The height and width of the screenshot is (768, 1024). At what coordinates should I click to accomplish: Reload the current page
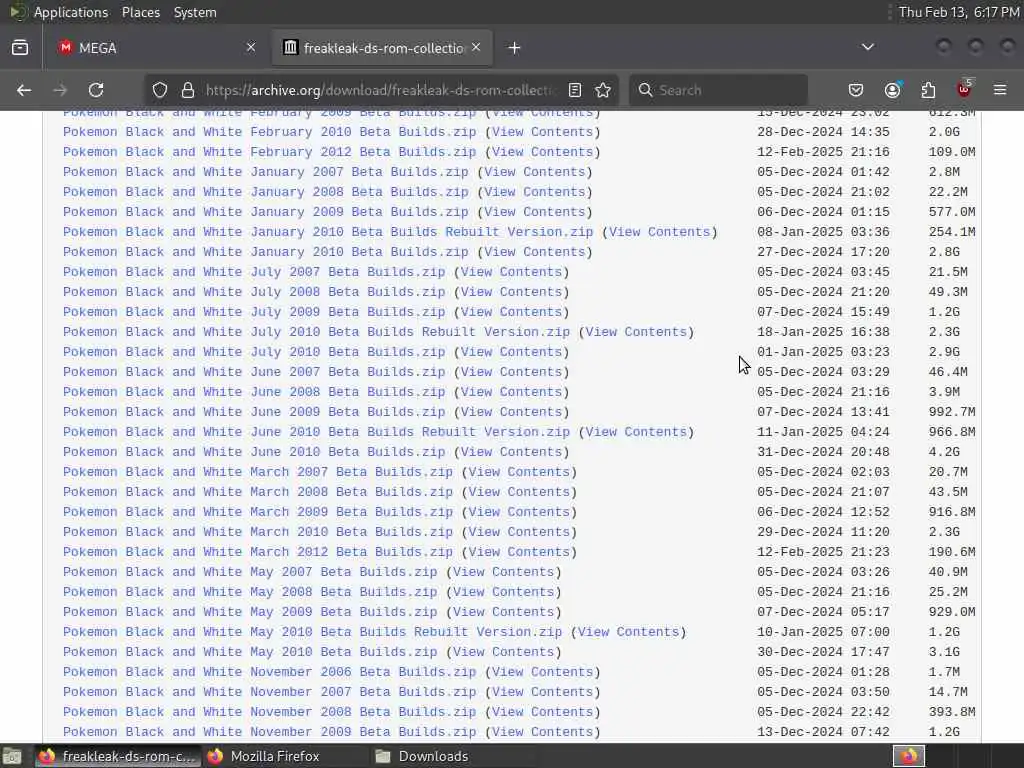(96, 90)
